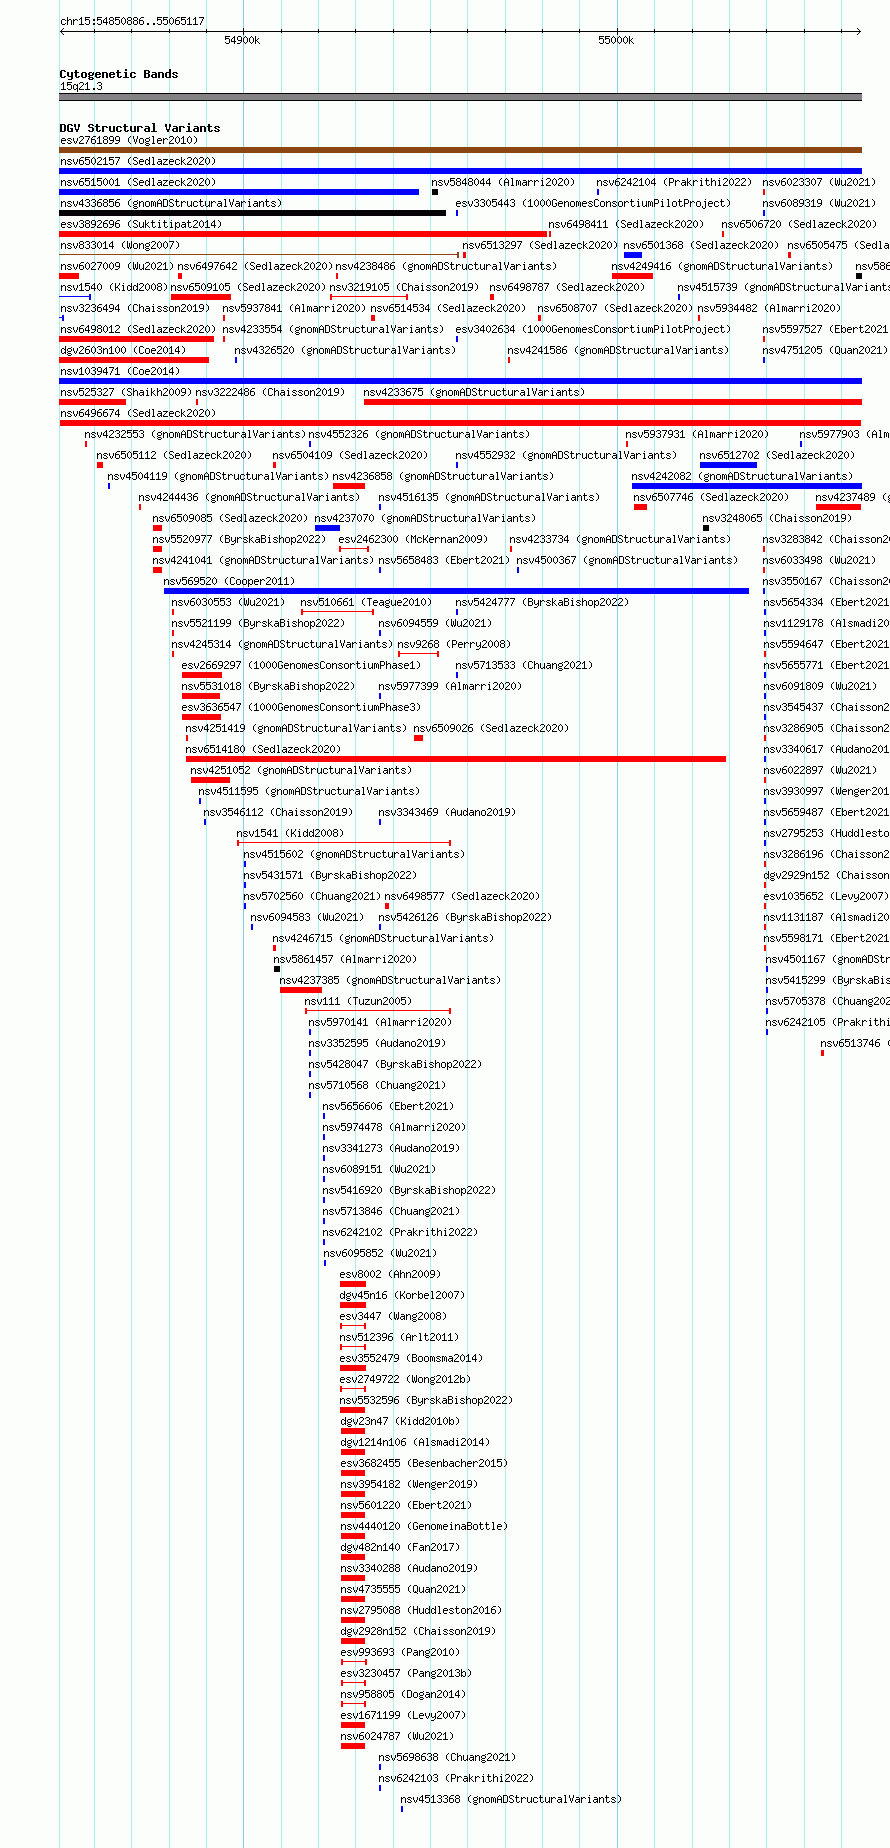
Task: Select the nsv5861457 (Almarri2020) variant
Action: pos(345,959)
